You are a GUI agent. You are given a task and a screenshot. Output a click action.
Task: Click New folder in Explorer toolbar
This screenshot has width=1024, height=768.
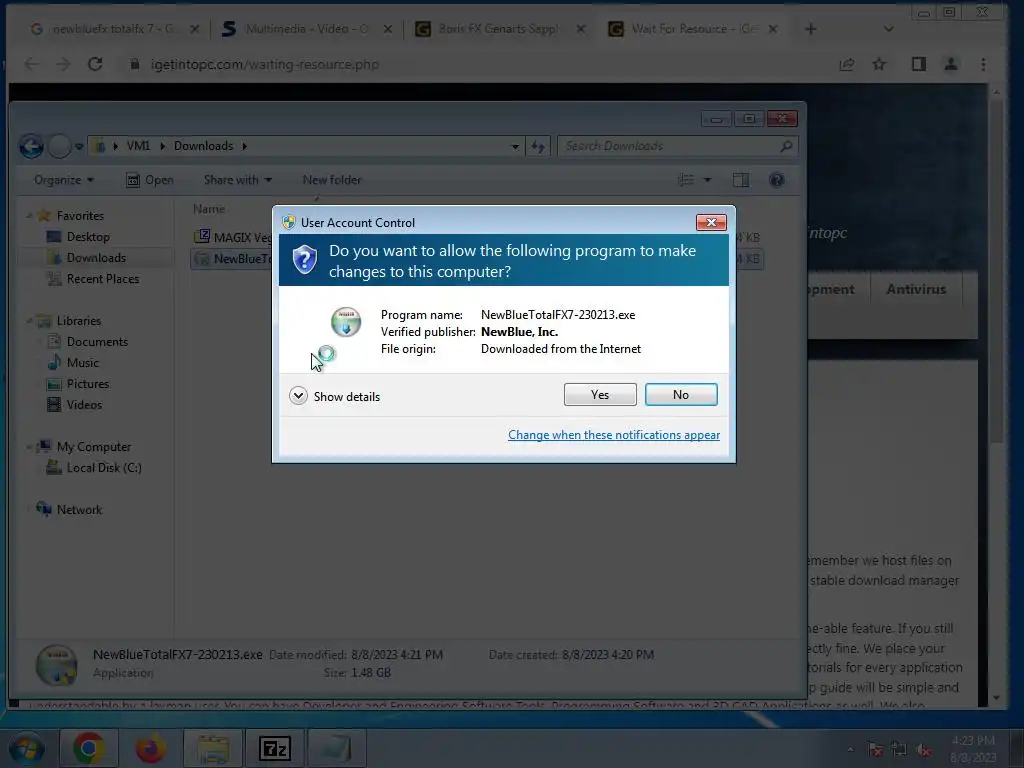point(332,180)
